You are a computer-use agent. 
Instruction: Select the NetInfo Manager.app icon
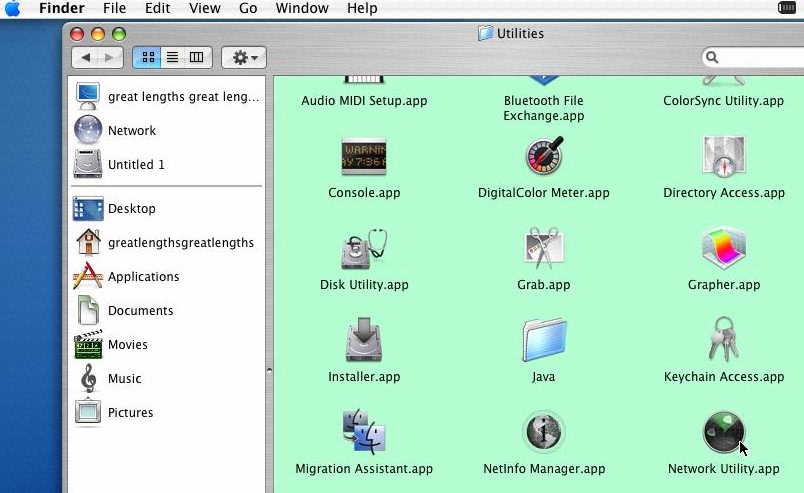tap(544, 432)
